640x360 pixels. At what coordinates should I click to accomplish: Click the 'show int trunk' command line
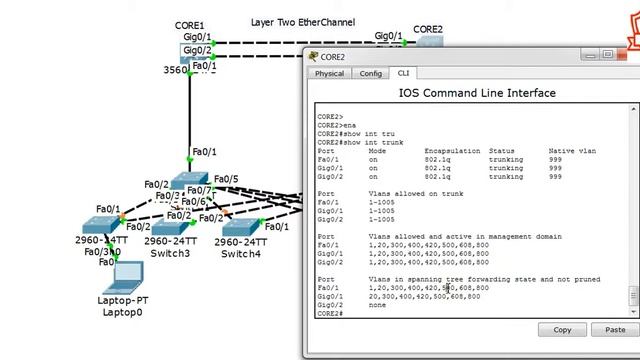tap(360, 142)
